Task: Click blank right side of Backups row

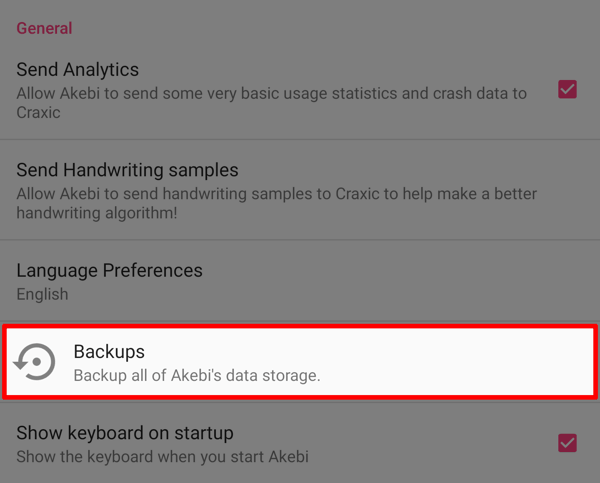Action: coord(459,362)
